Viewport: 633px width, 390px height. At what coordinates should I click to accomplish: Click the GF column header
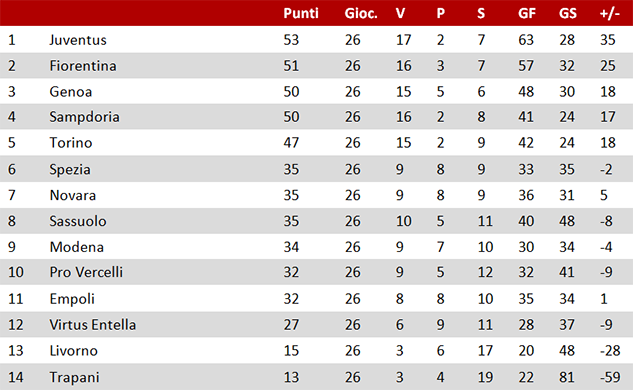(x=527, y=13)
